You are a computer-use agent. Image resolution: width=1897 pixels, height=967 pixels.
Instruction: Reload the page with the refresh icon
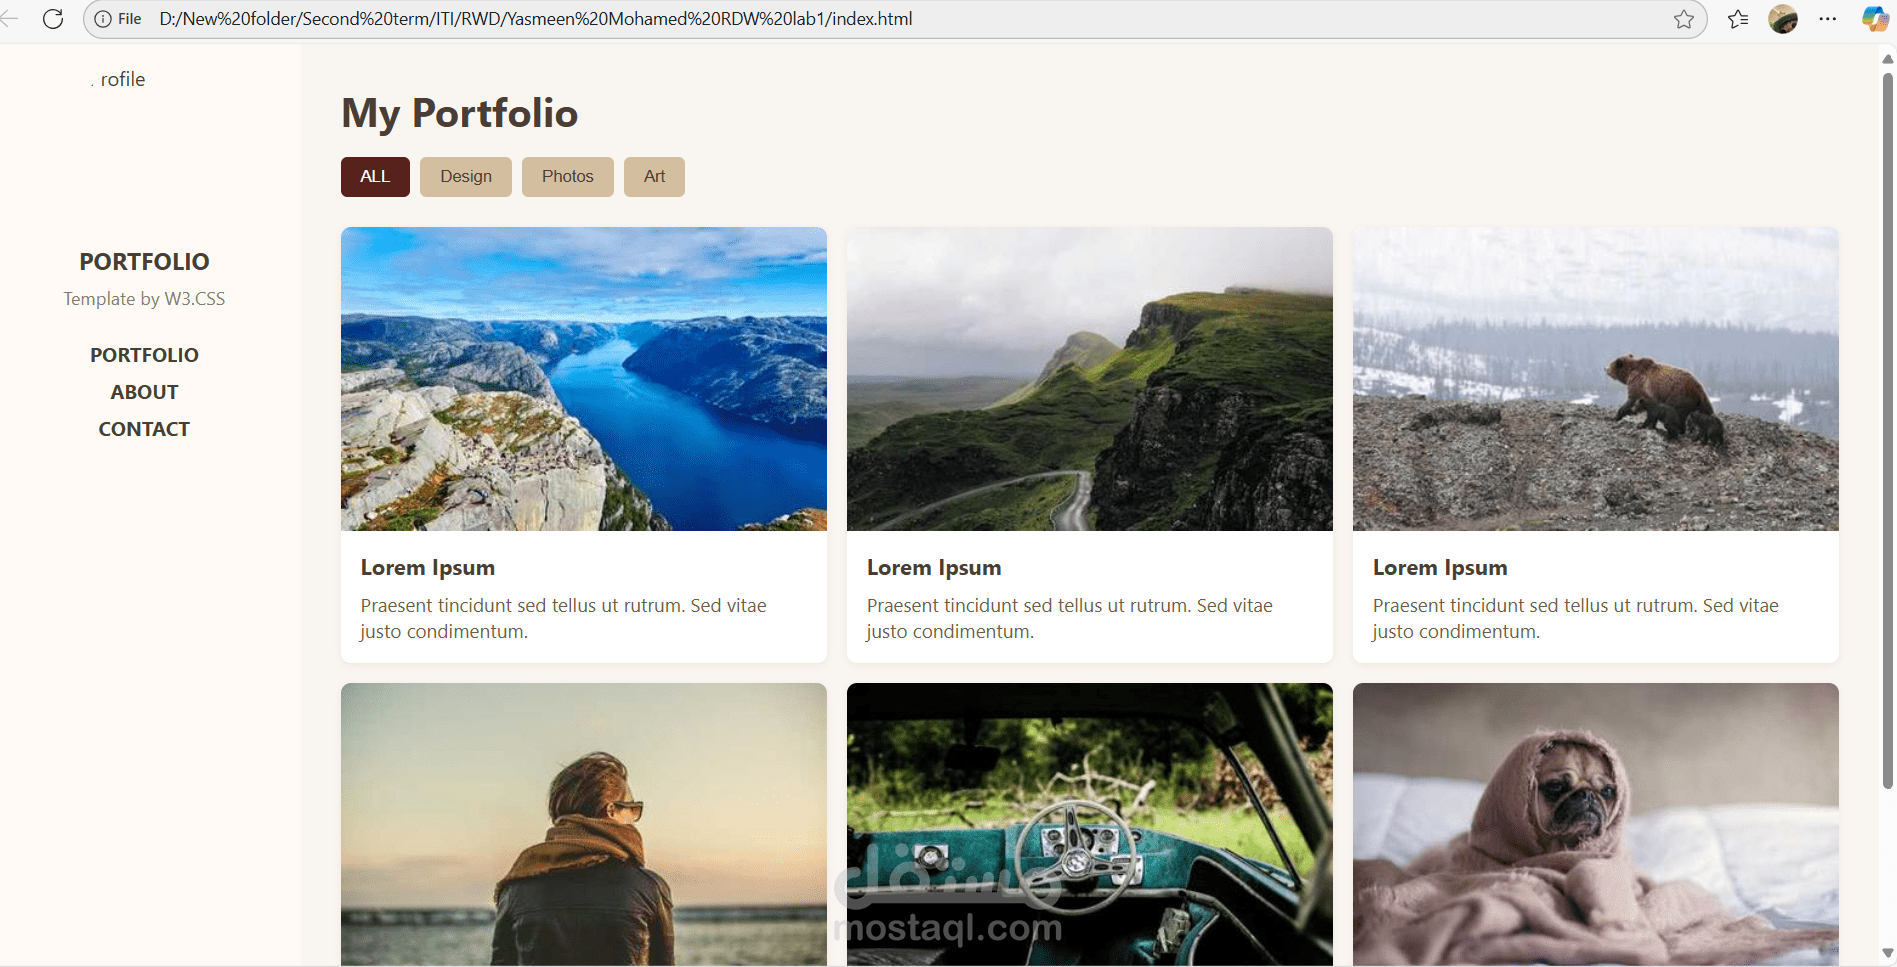click(x=53, y=19)
